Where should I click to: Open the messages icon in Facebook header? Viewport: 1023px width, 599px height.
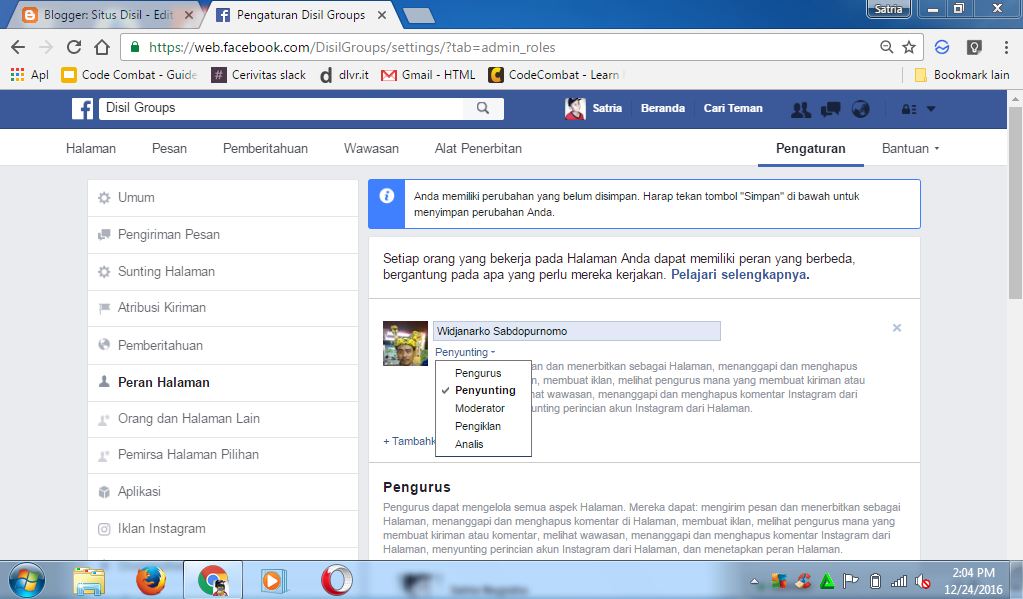click(831, 109)
